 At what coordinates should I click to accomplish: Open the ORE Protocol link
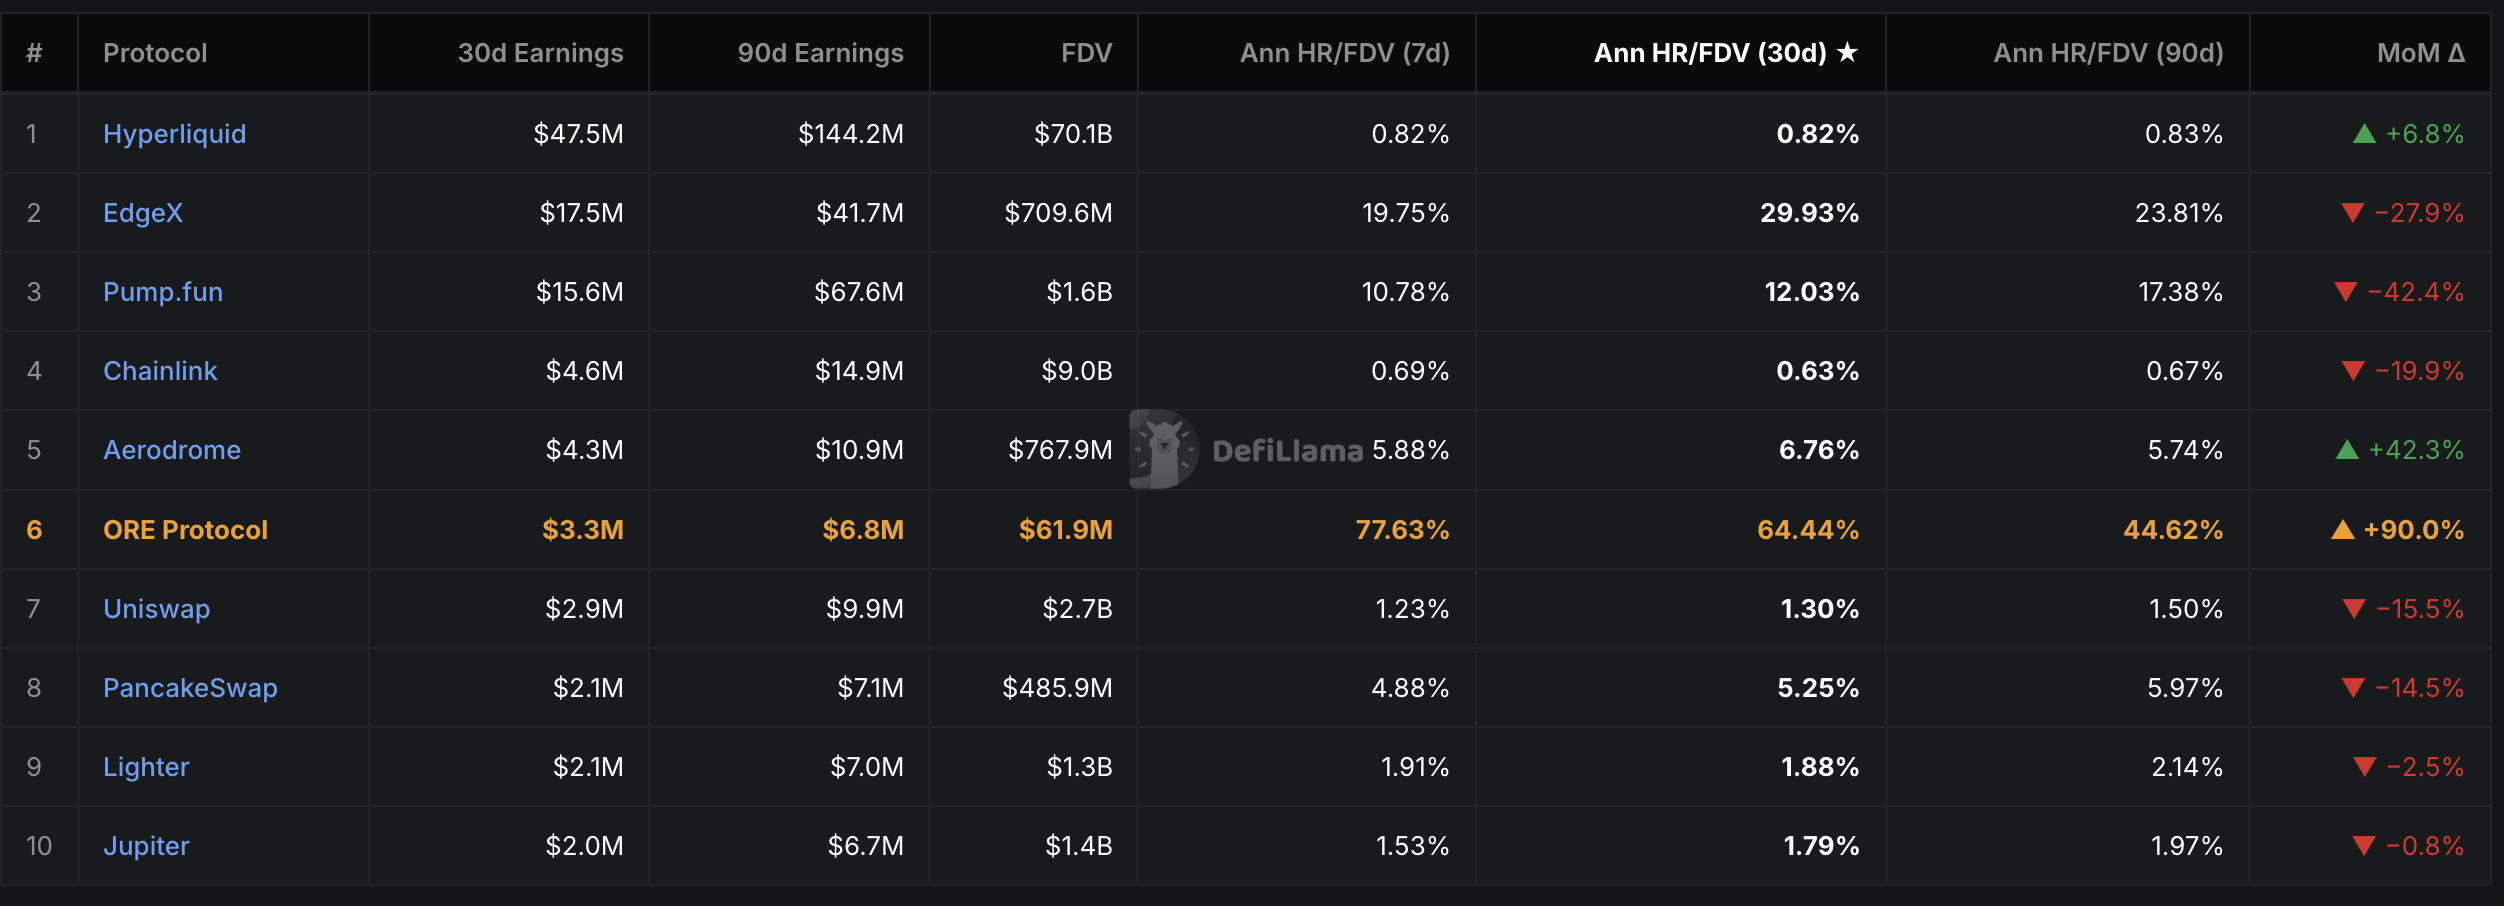click(x=186, y=530)
